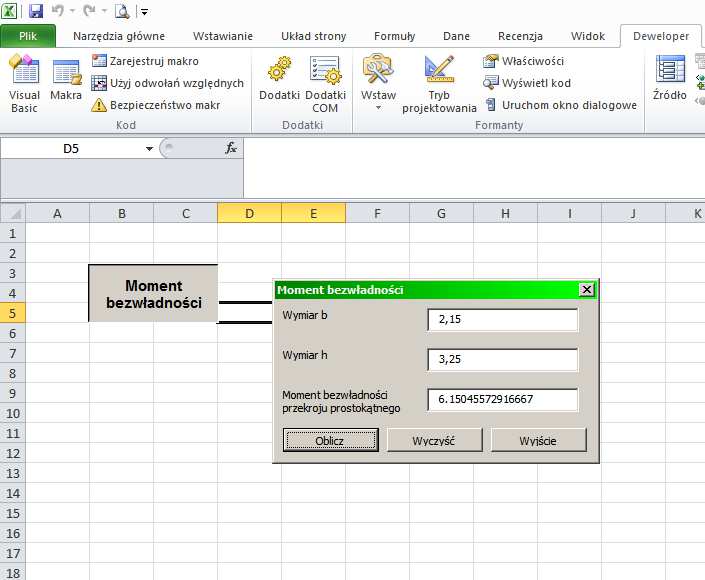Expand the Redo history dropdown arrow
This screenshot has height=580, width=705.
tap(104, 11)
